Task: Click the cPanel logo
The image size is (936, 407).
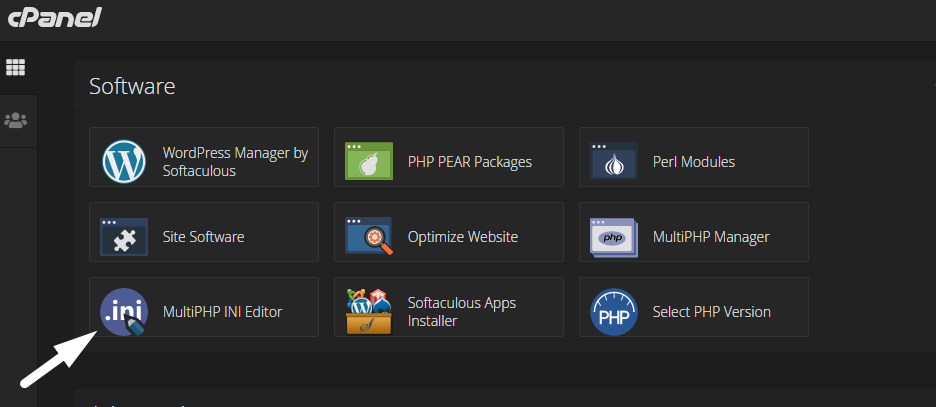Action: [54, 17]
